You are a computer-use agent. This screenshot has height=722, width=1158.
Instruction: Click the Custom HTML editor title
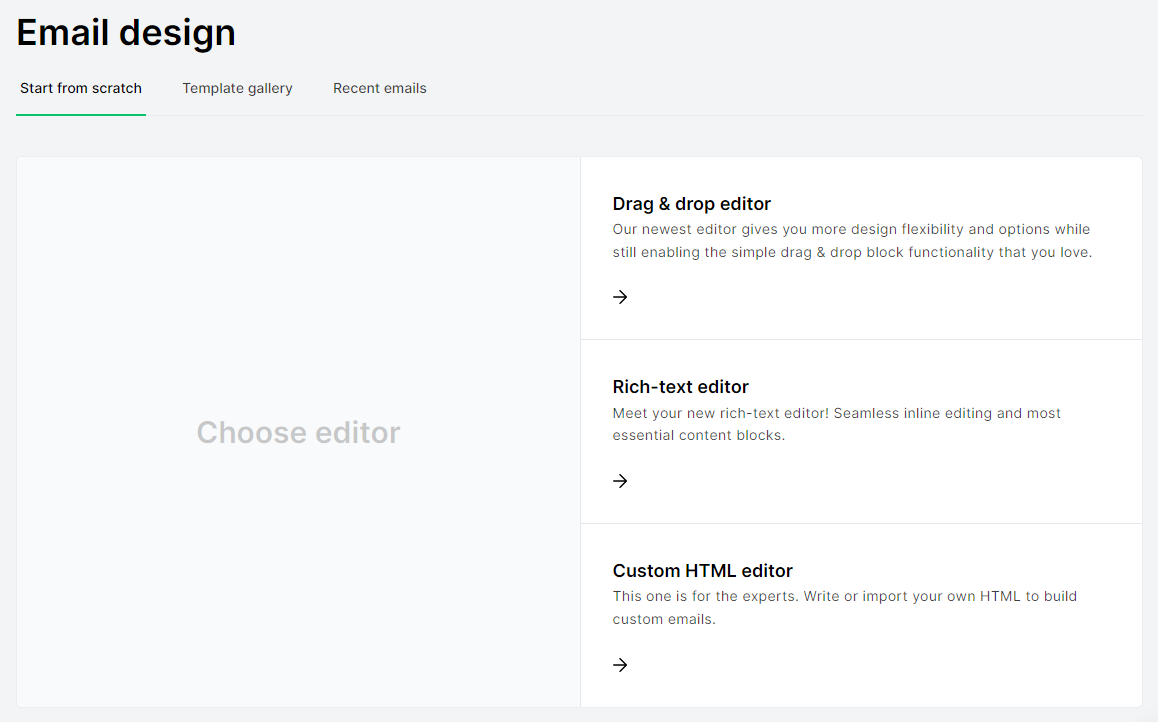(702, 571)
